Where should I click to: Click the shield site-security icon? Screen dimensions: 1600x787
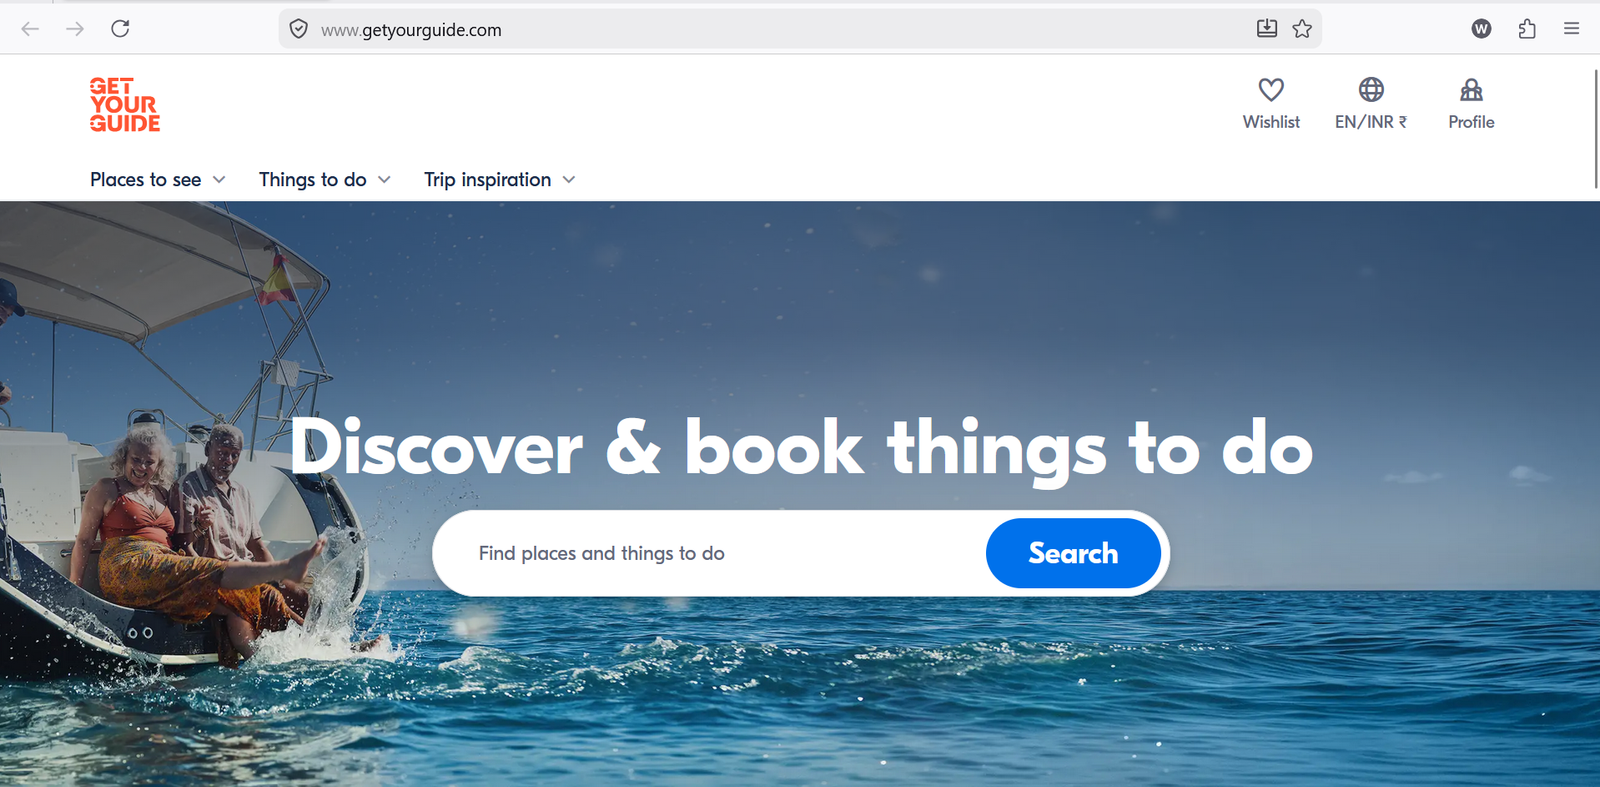pyautogui.click(x=298, y=29)
